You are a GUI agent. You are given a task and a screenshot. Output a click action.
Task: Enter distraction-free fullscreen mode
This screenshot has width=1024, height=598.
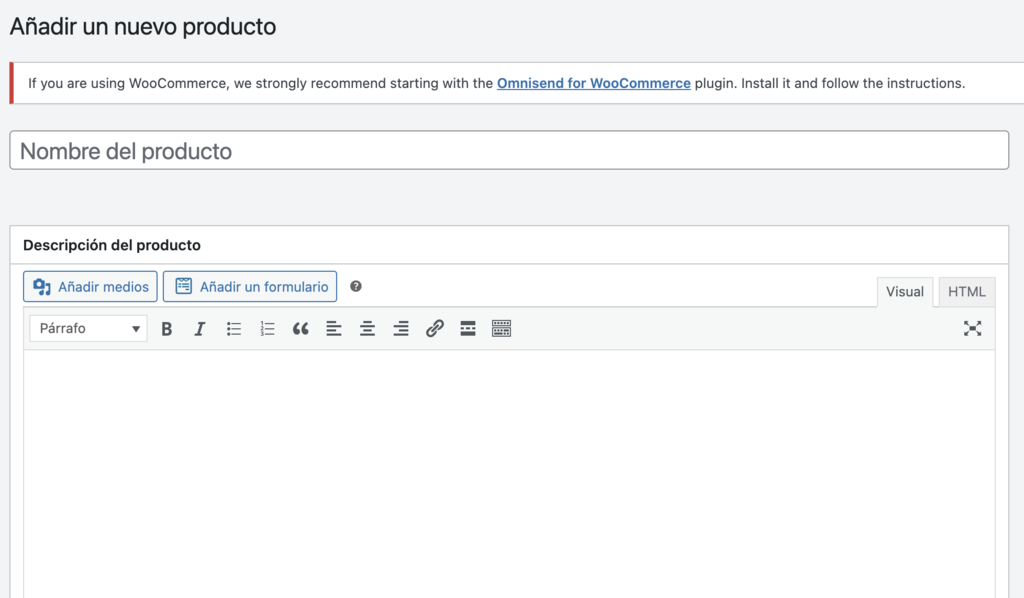click(972, 328)
